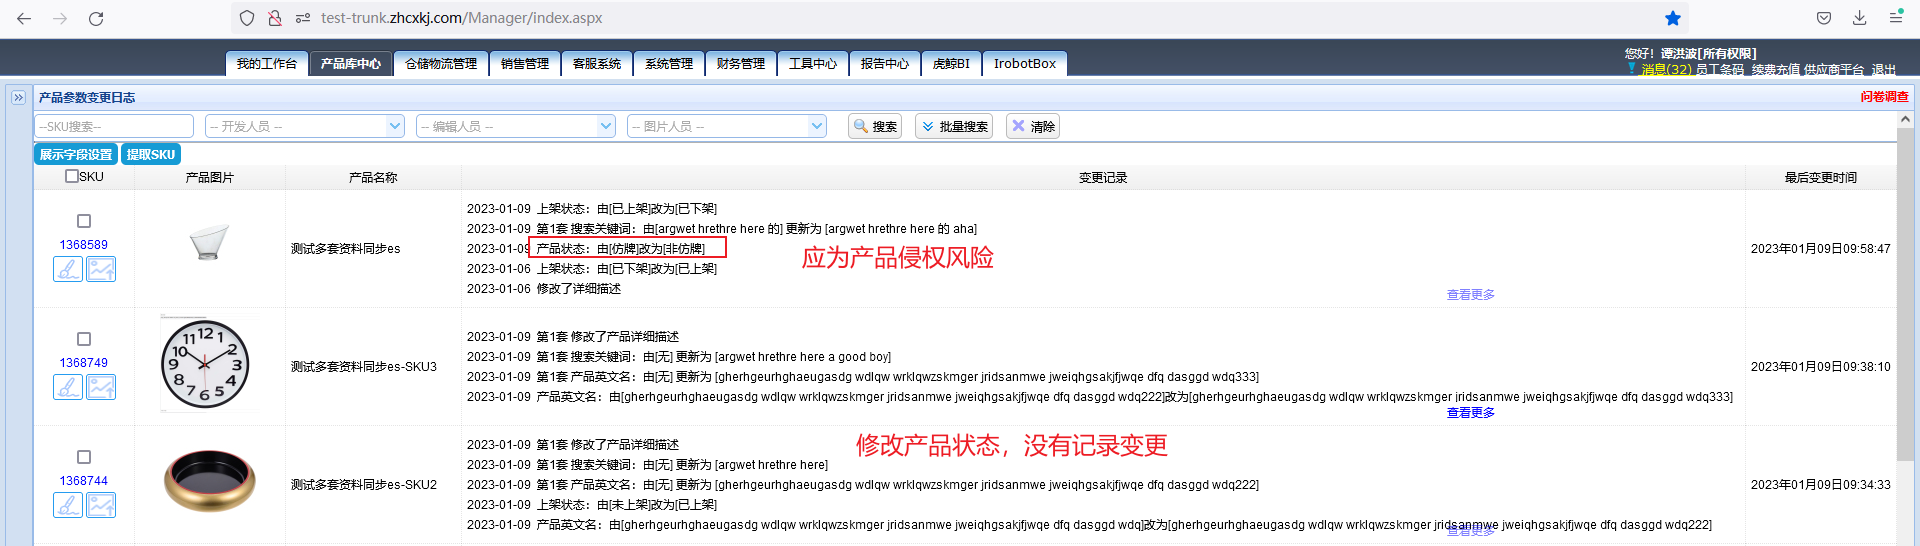Open the wall clock product thumbnail

206,364
